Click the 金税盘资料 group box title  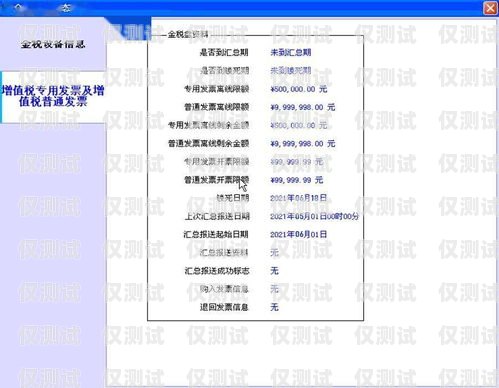pyautogui.click(x=188, y=34)
